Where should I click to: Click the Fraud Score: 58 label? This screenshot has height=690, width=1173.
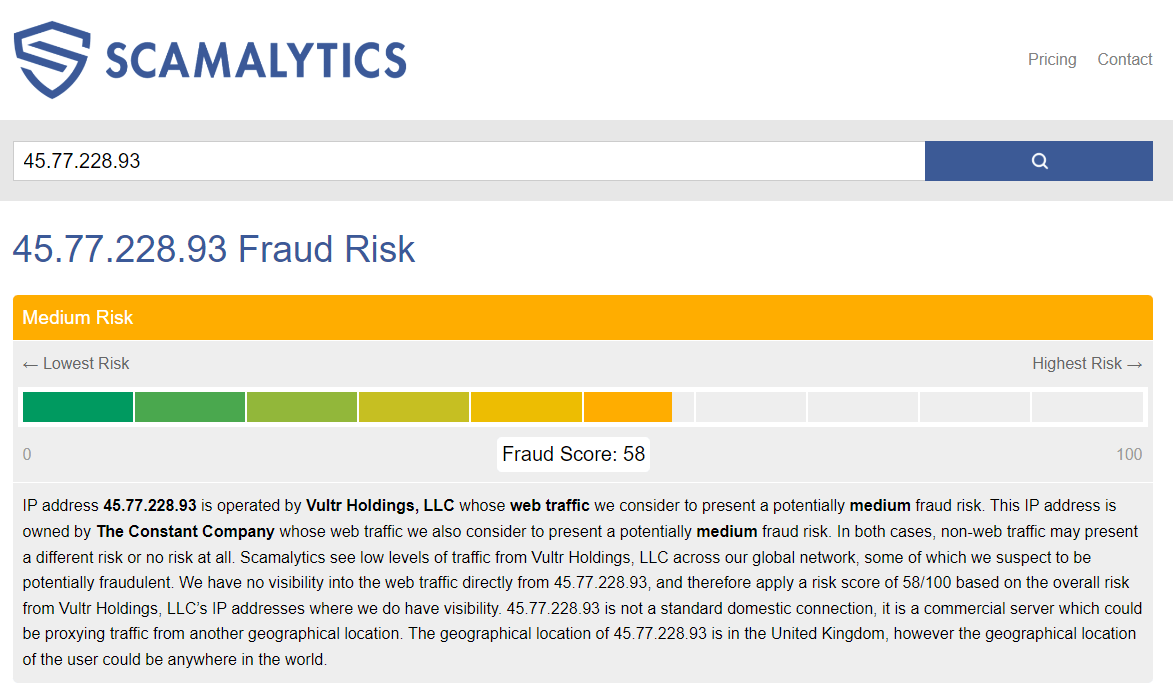tap(574, 454)
